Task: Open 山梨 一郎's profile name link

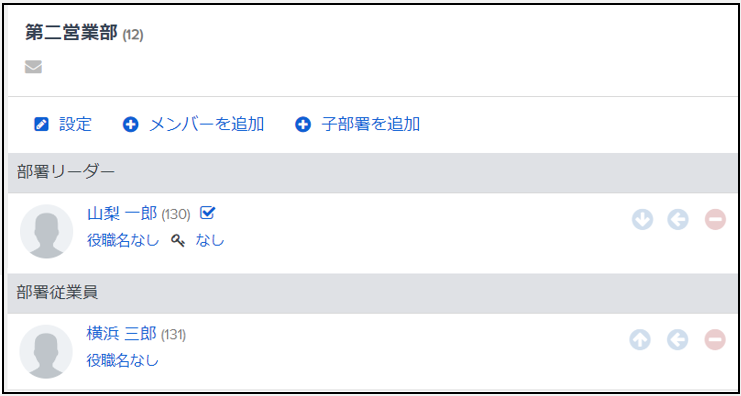Action: 122,214
